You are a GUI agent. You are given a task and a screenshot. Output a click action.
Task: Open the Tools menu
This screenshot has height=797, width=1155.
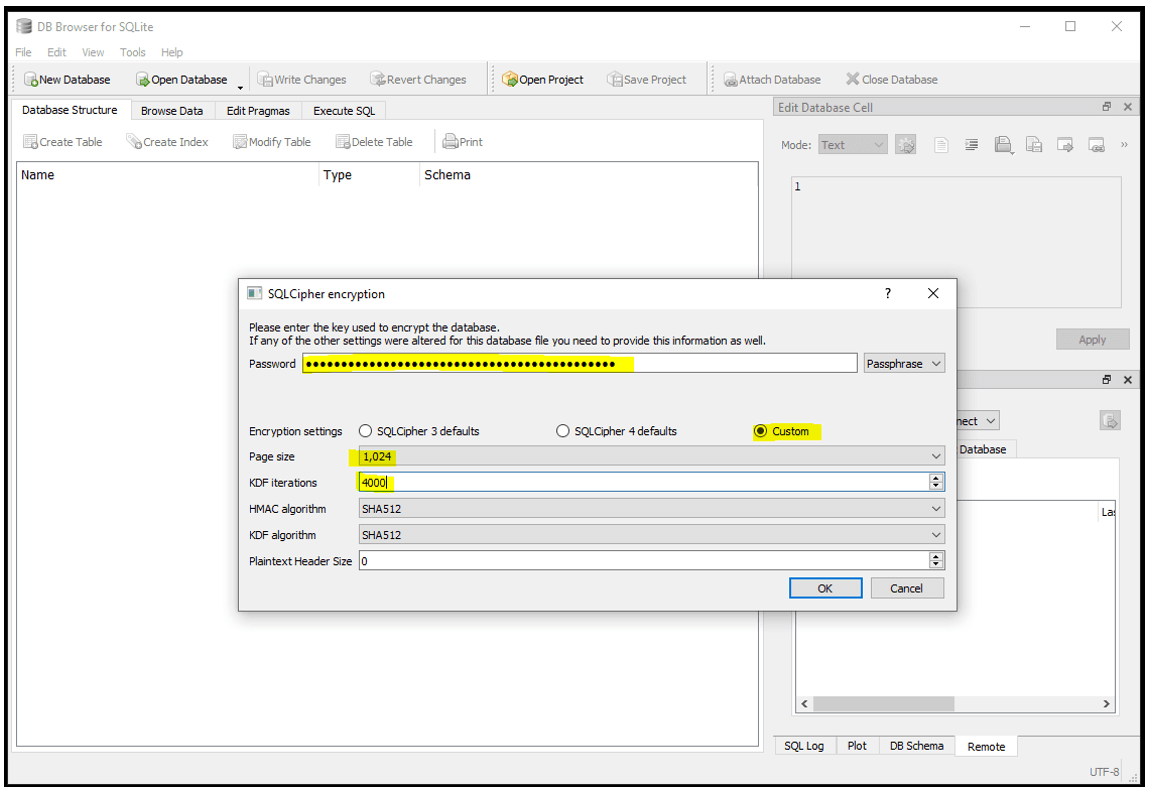(133, 52)
